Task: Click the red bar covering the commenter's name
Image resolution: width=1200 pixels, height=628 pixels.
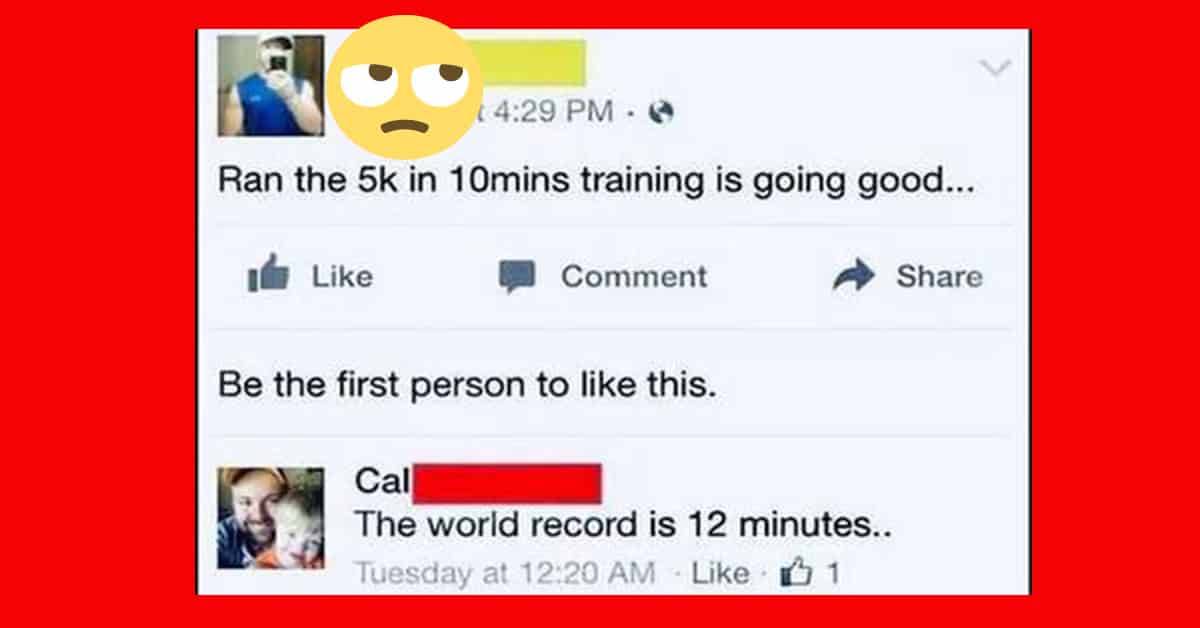Action: click(507, 484)
